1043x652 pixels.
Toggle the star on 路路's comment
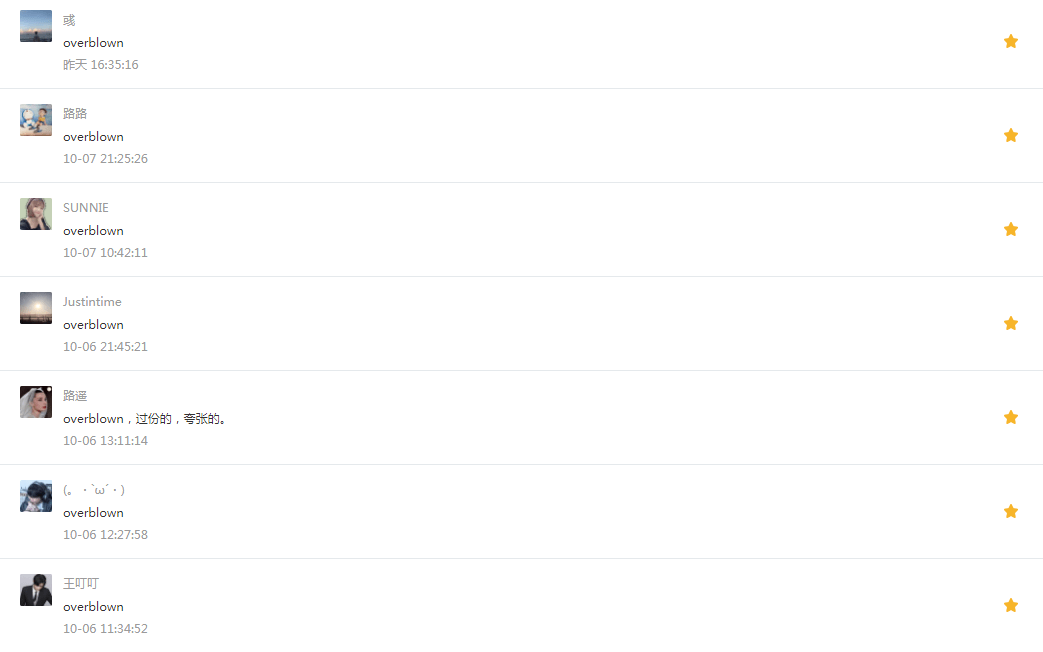(1010, 135)
